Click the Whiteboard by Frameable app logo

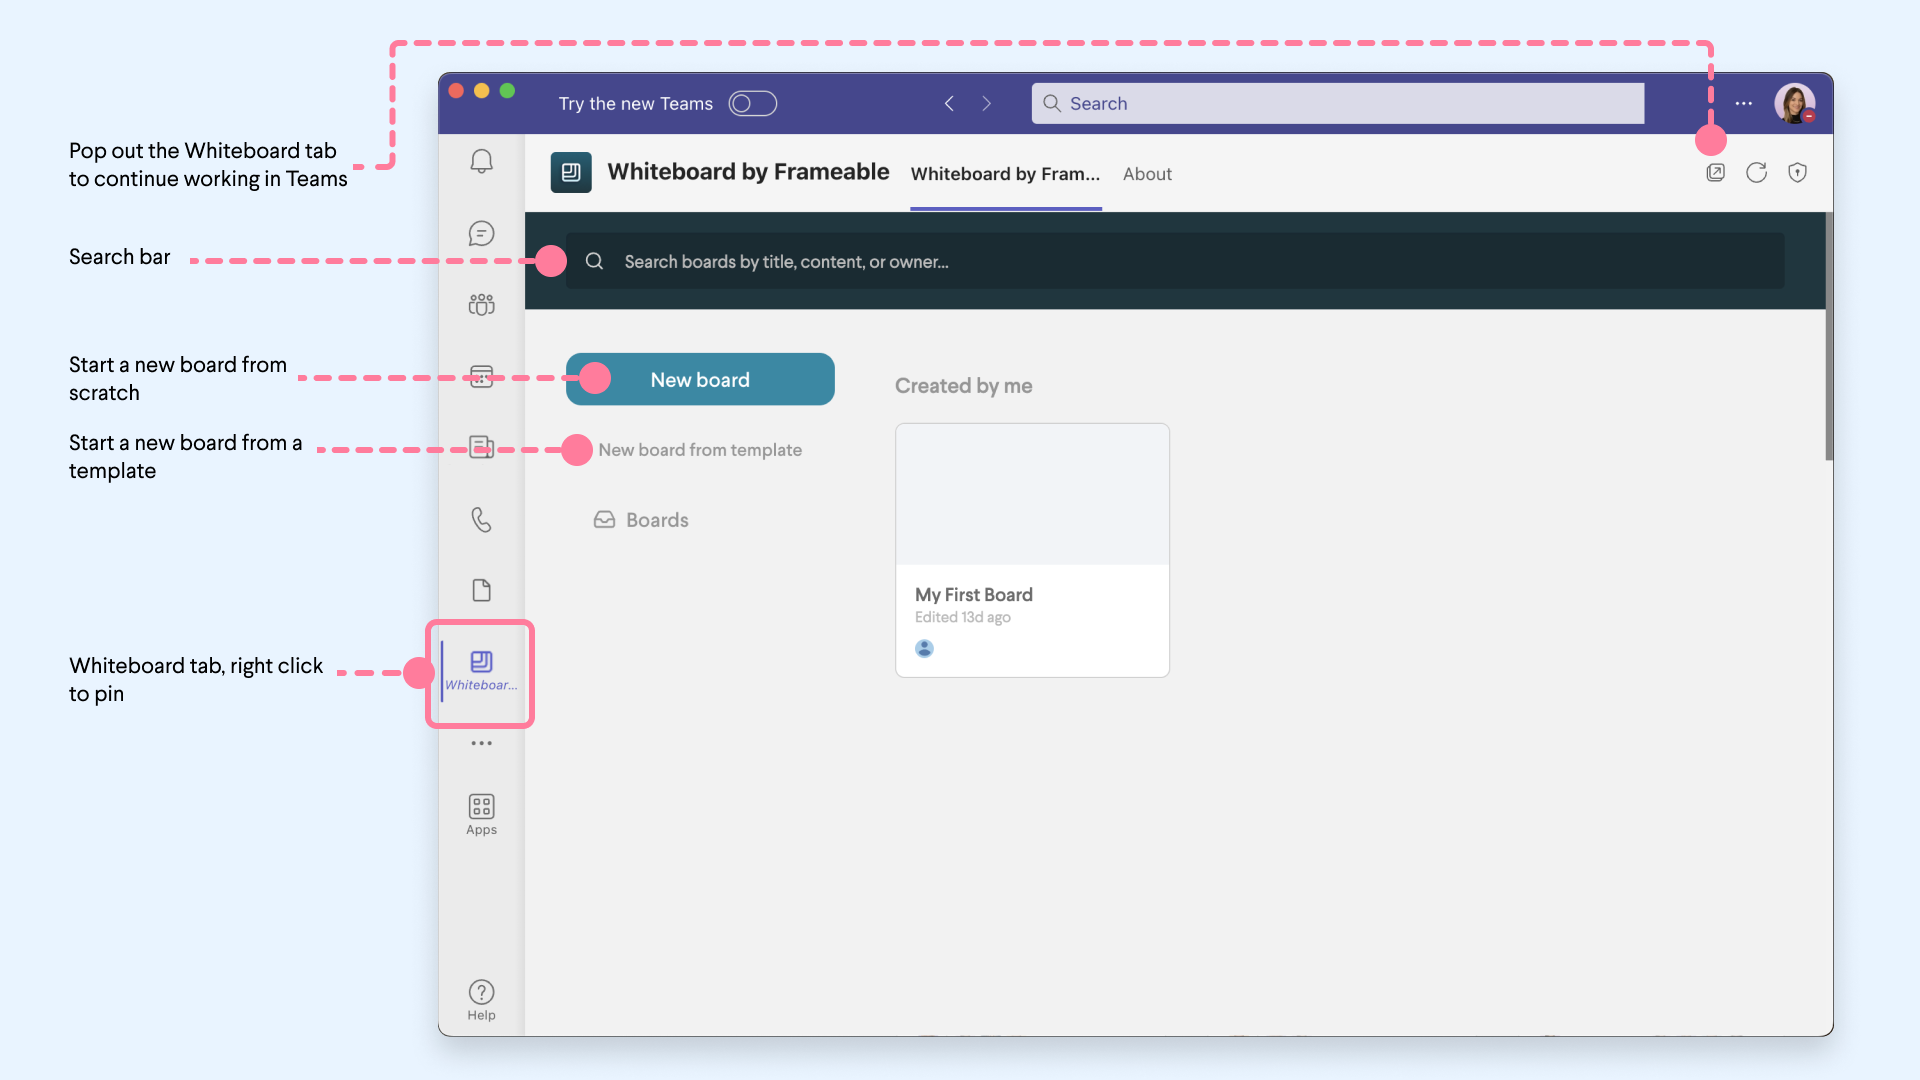coord(571,172)
